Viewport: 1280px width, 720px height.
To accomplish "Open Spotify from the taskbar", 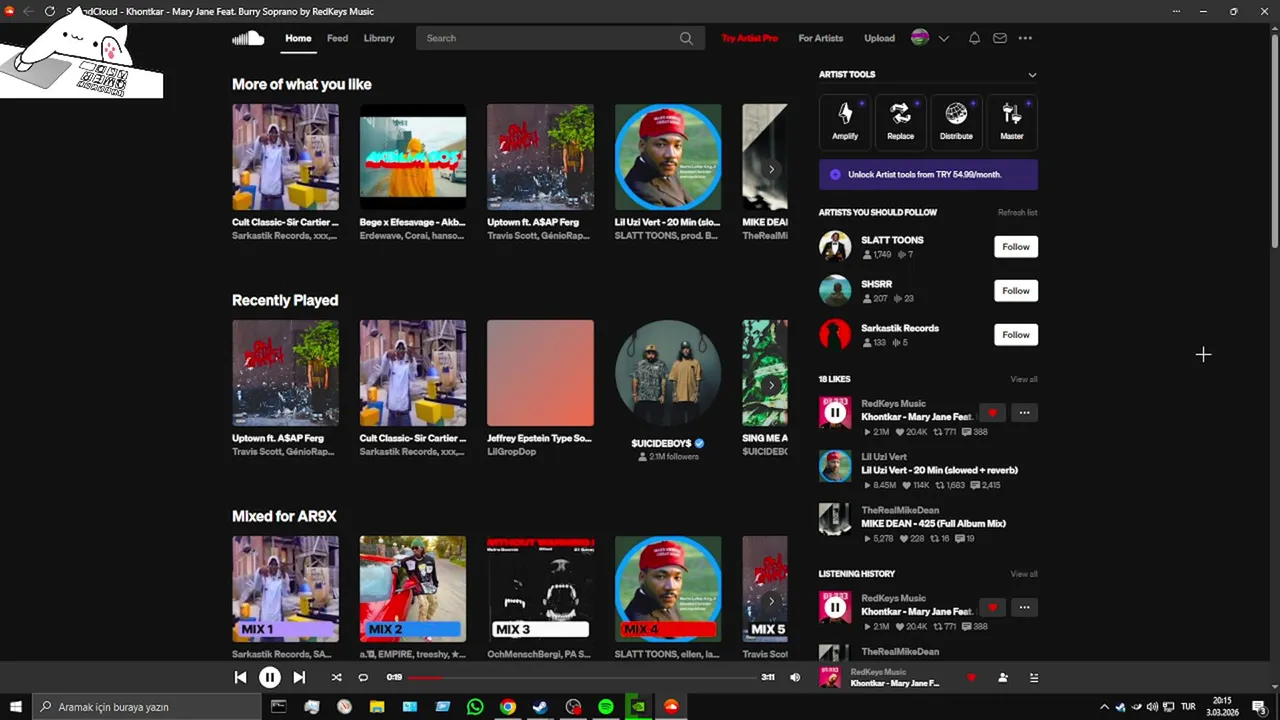I will (606, 707).
